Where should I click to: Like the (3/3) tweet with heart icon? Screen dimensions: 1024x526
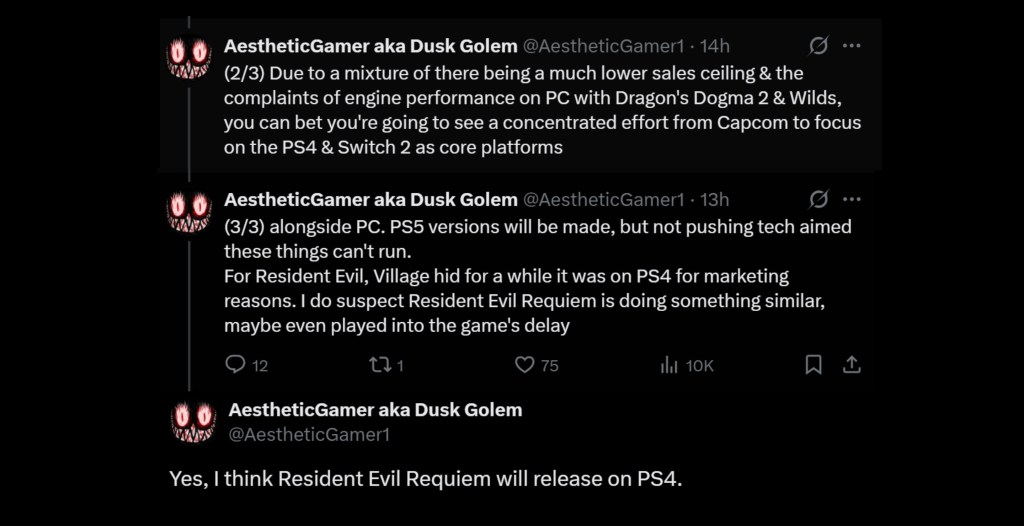tap(525, 365)
